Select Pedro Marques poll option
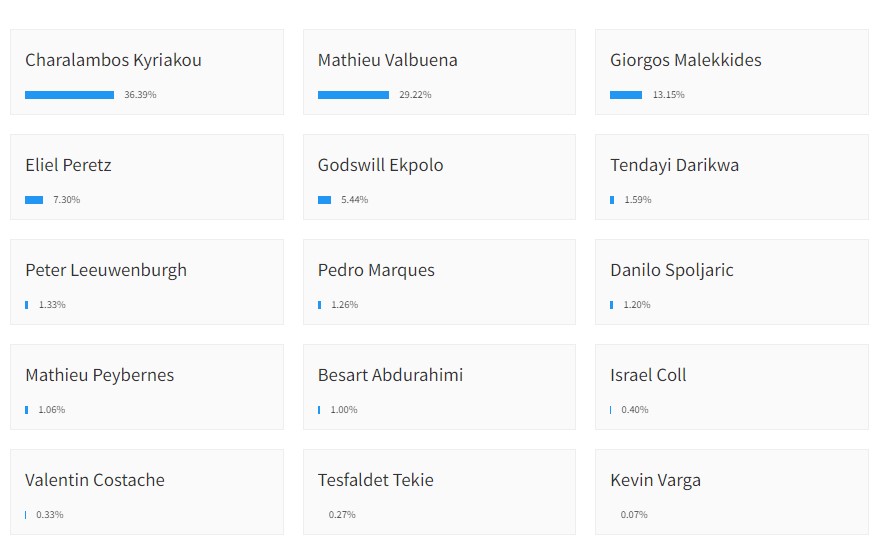The height and width of the screenshot is (556, 892). [x=439, y=282]
